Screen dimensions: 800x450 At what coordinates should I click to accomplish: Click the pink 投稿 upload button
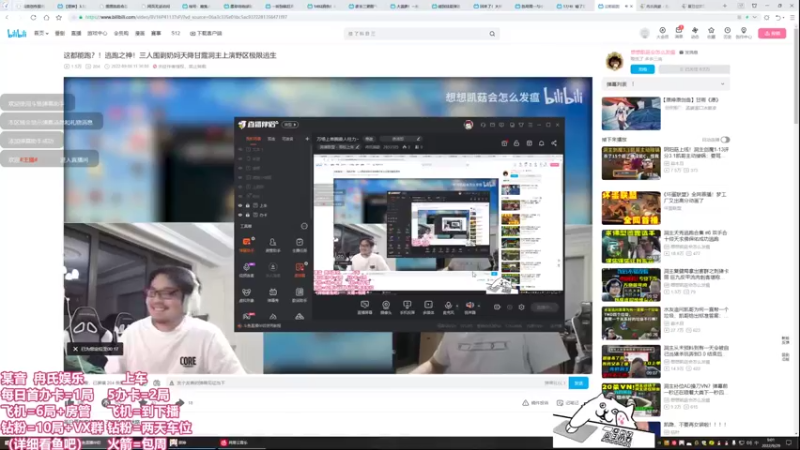(772, 33)
